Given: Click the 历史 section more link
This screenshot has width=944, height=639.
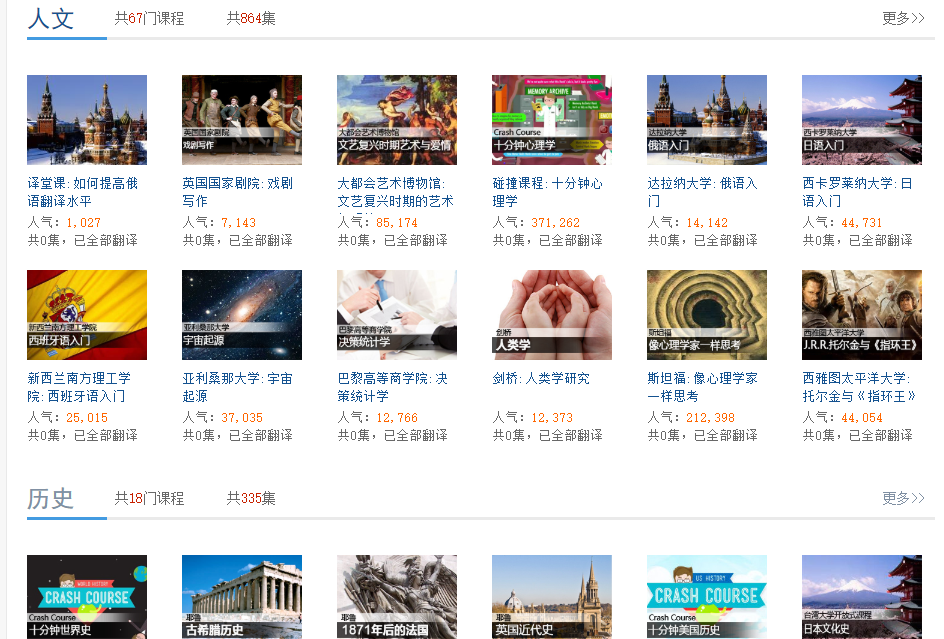Looking at the screenshot, I should click(903, 498).
